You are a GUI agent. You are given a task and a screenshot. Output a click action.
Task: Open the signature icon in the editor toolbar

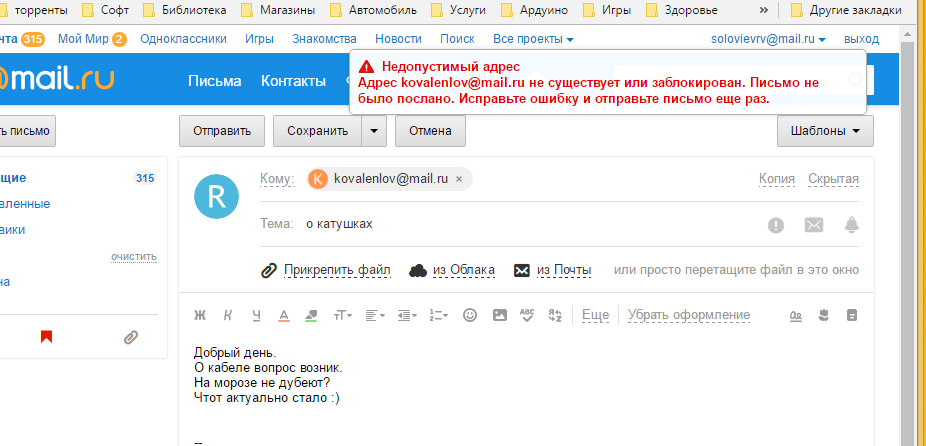coord(795,315)
